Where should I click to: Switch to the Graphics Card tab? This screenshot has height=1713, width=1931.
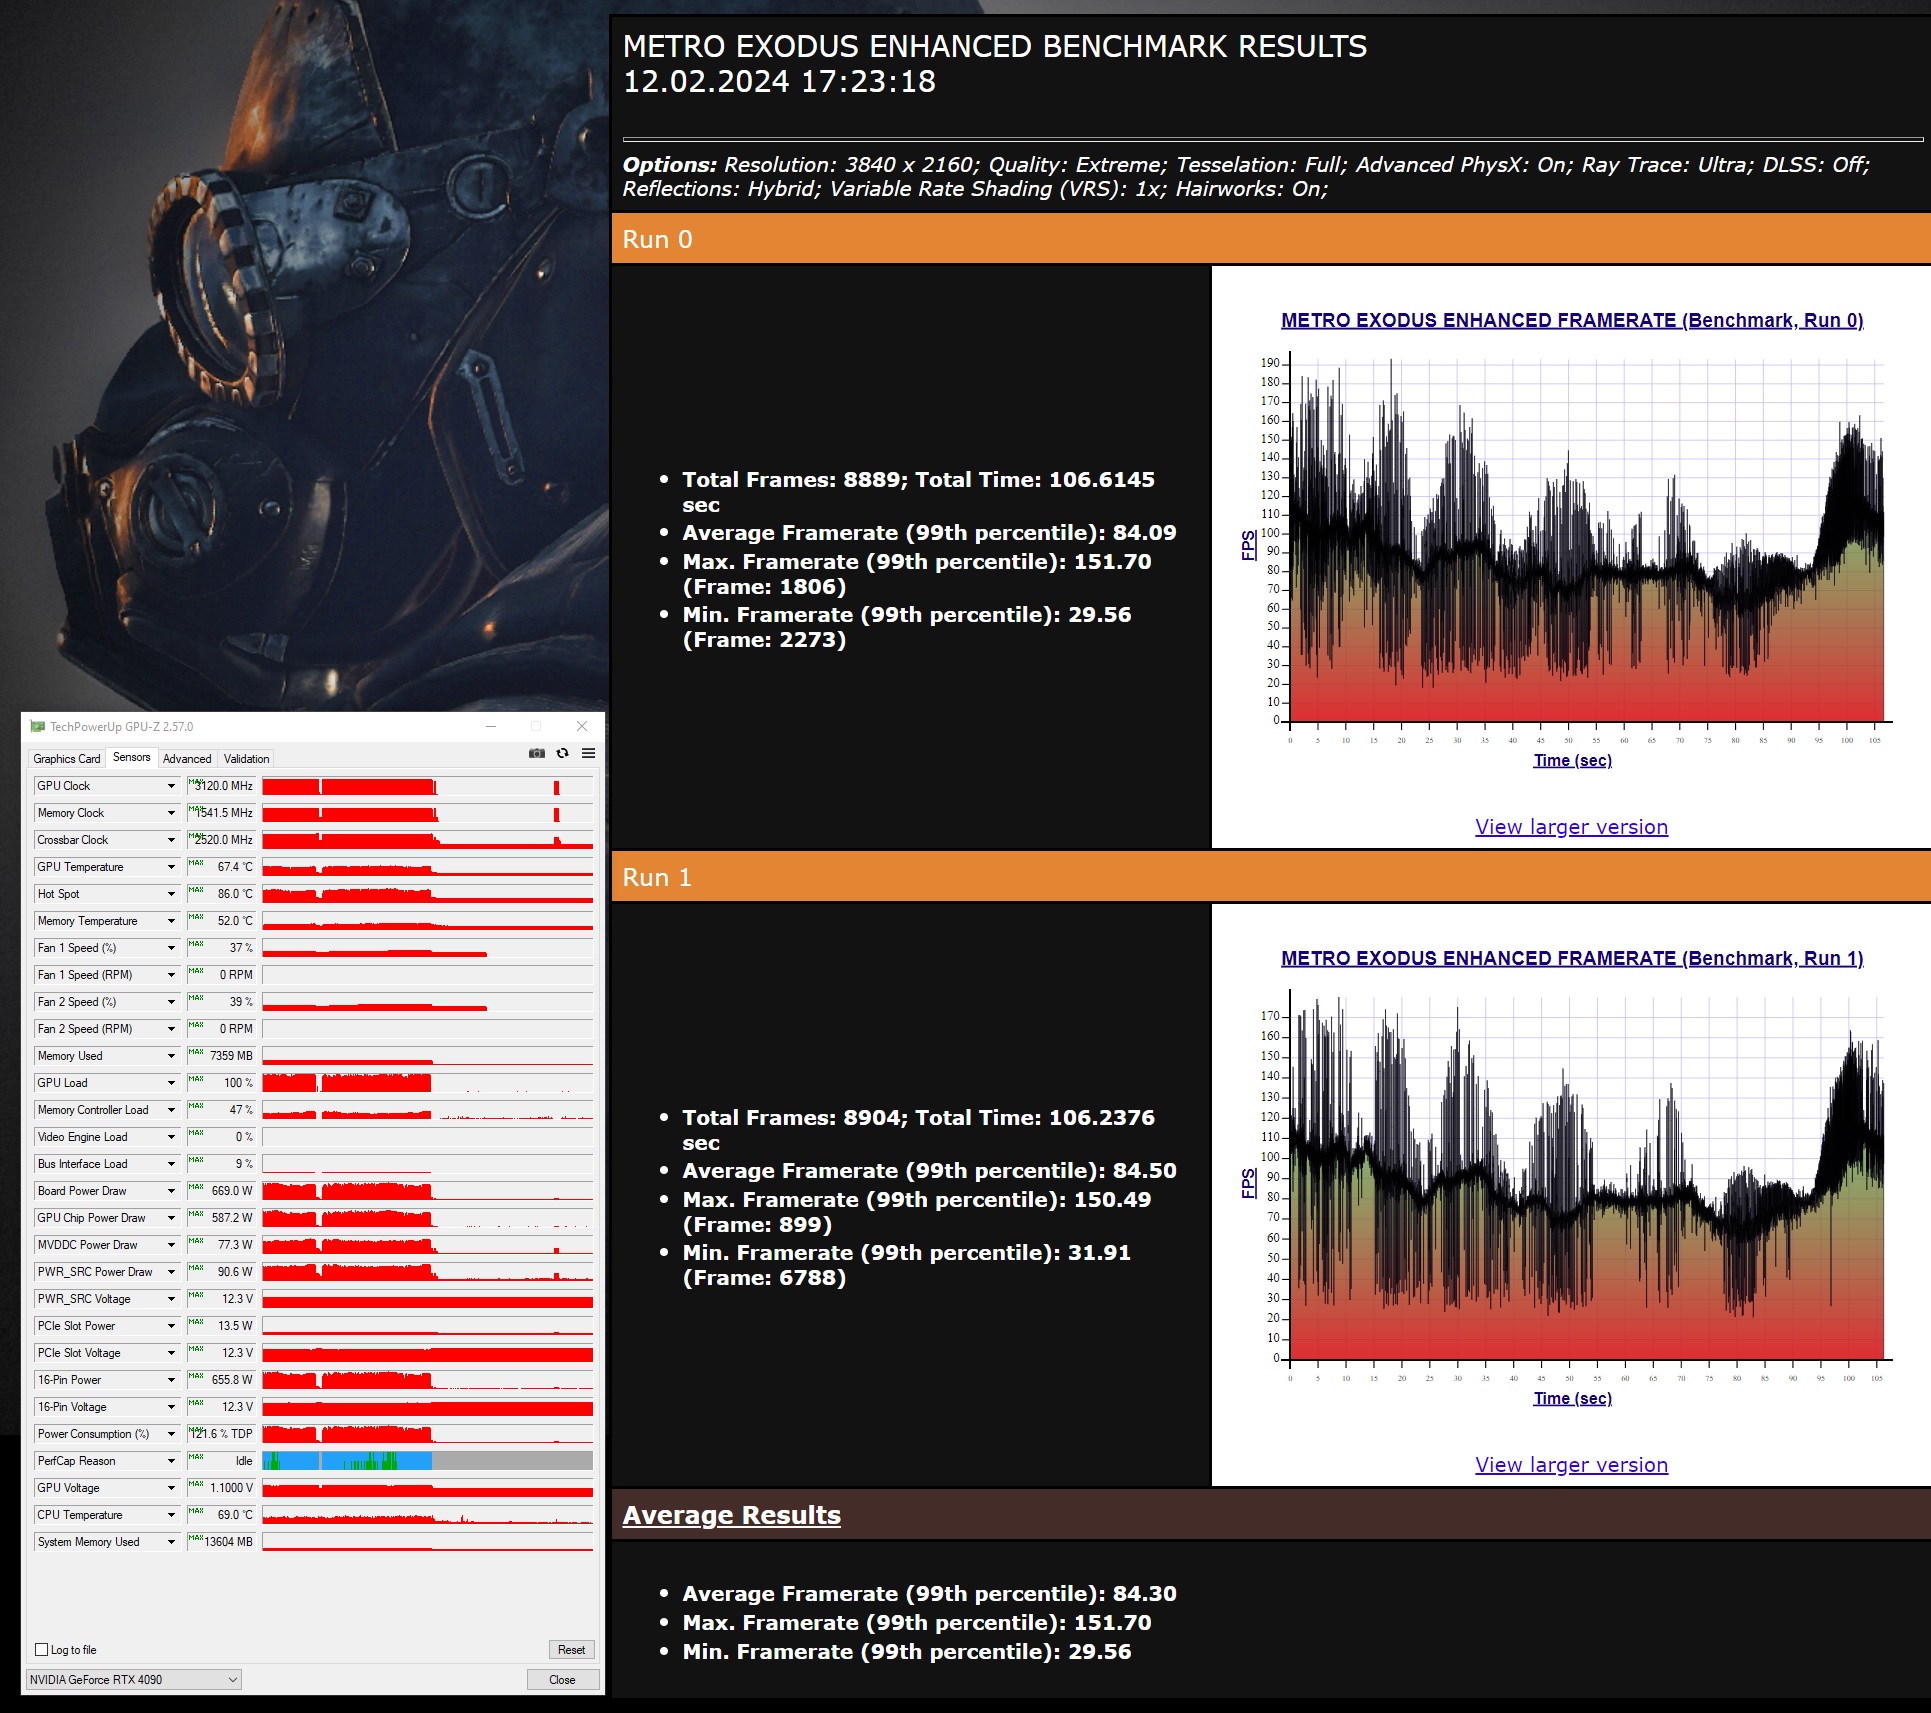pyautogui.click(x=66, y=759)
